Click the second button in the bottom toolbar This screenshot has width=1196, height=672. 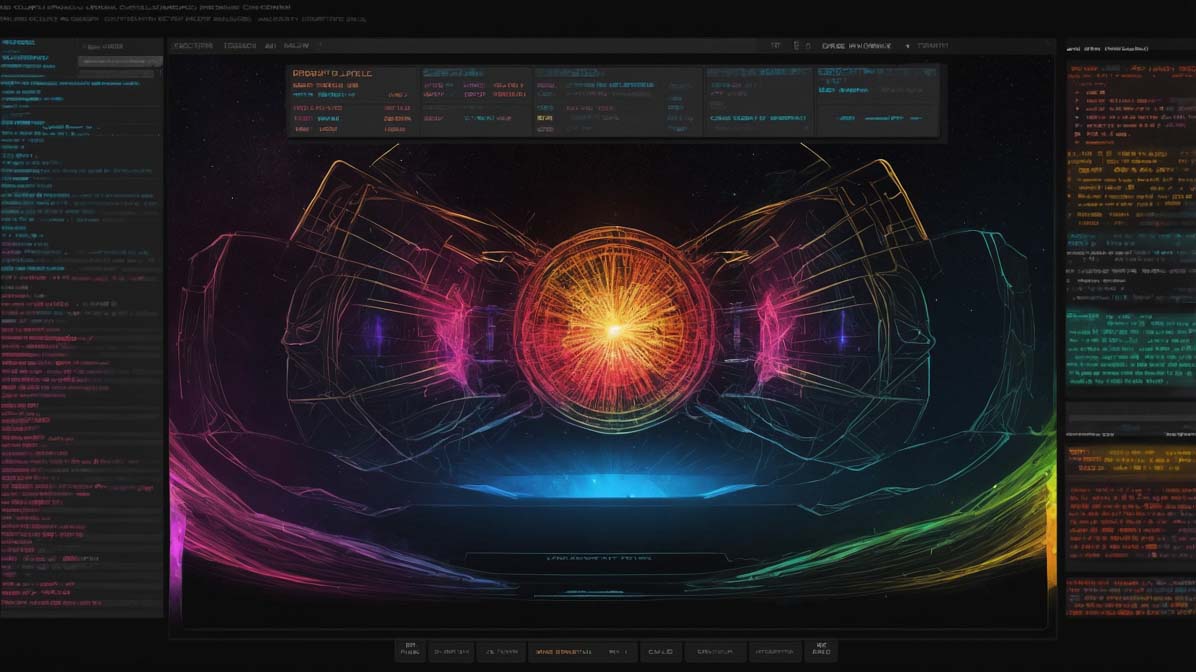coord(451,651)
